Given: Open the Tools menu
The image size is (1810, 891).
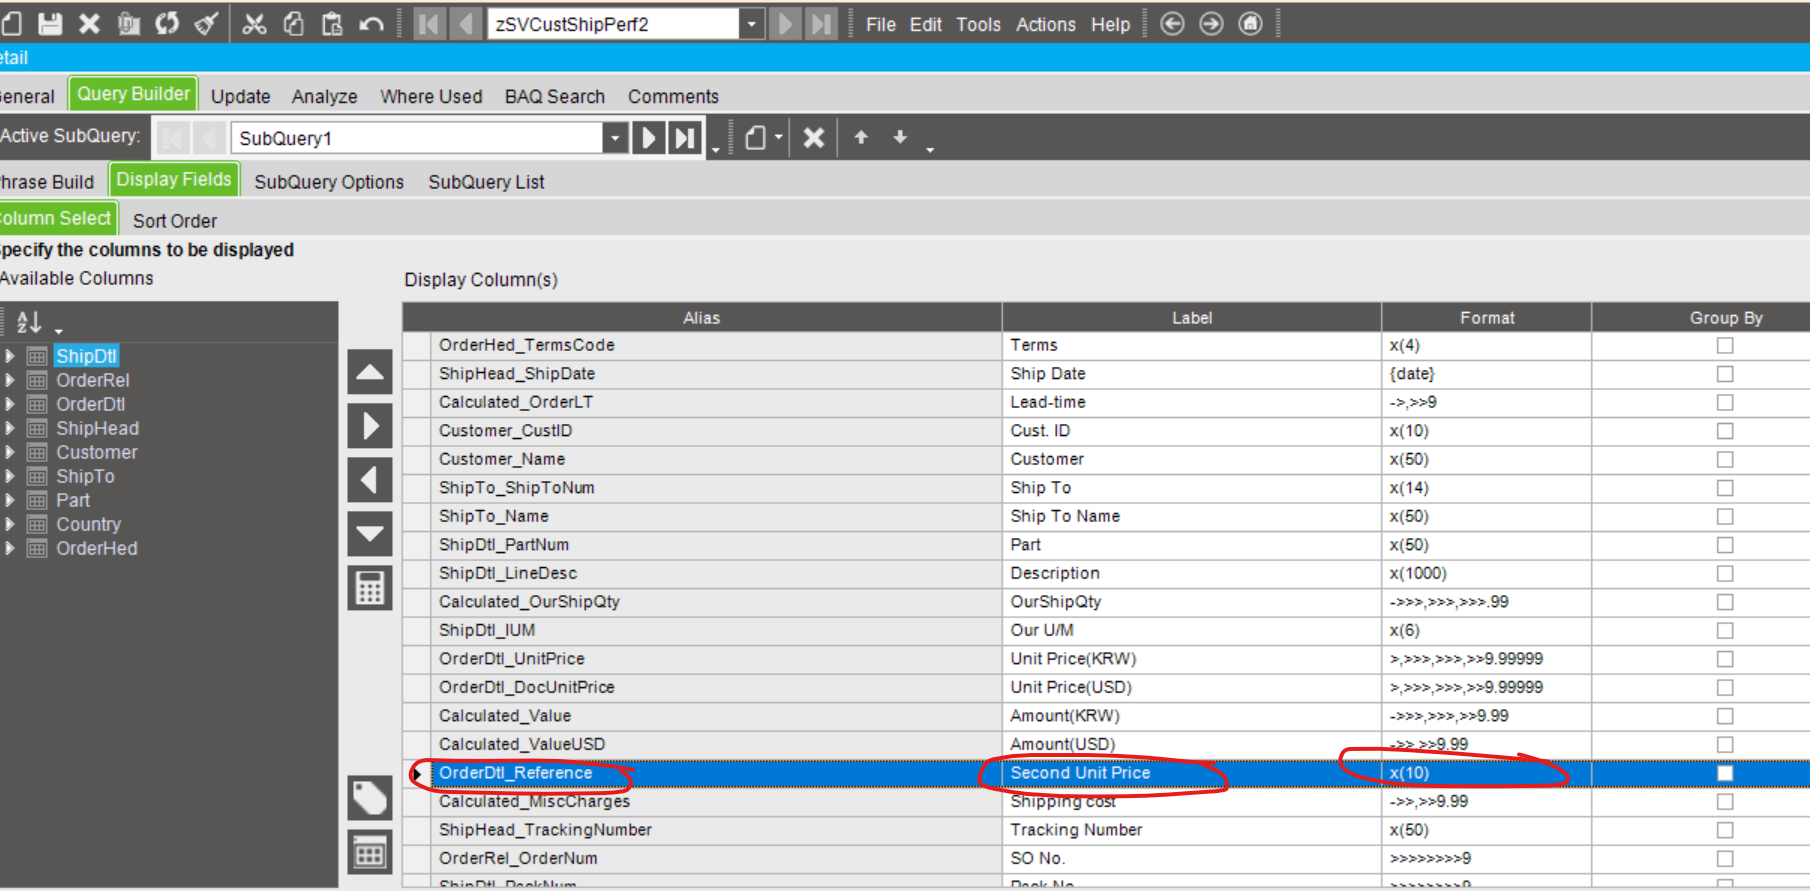Looking at the screenshot, I should 978,24.
